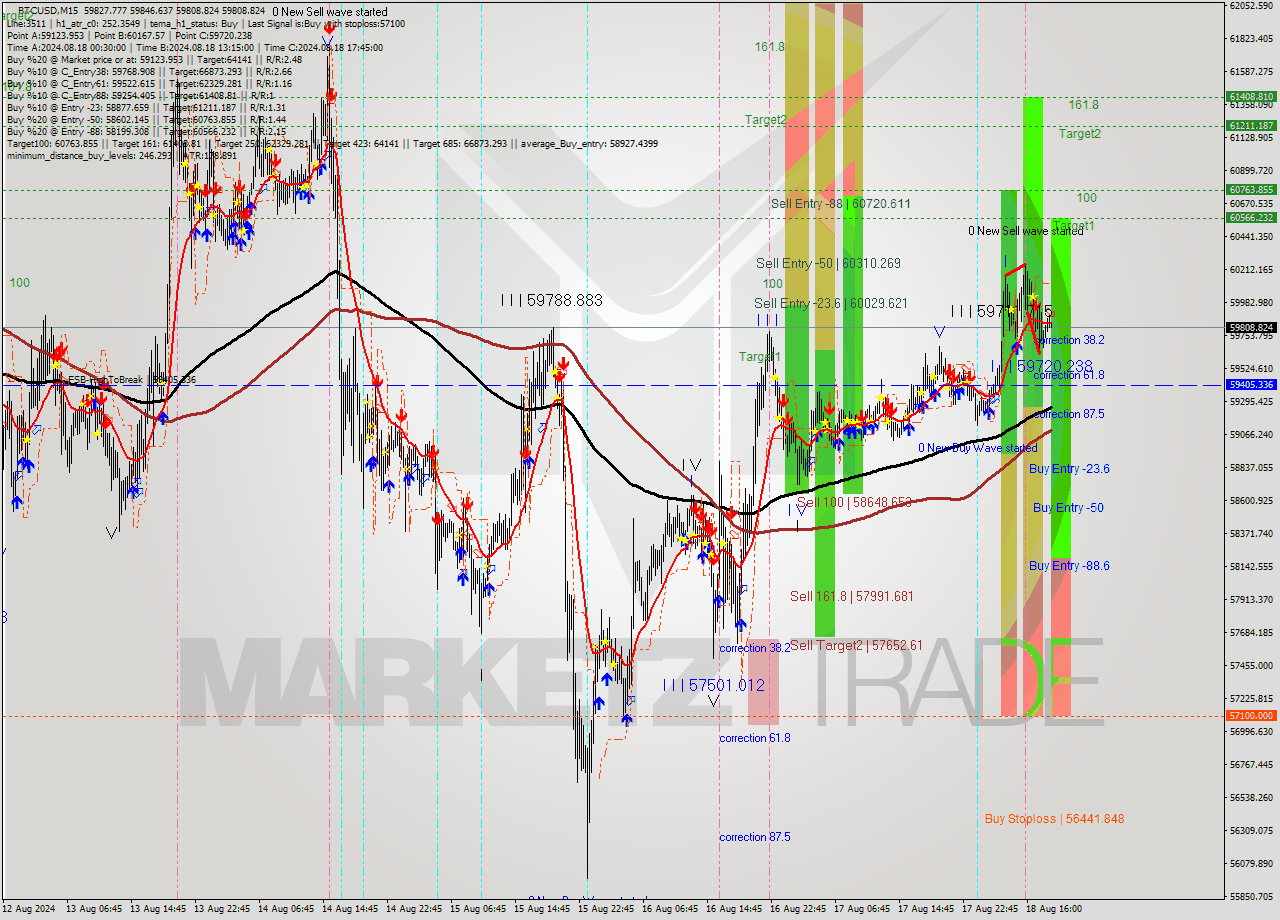Click the 'Sell Entry -23.6 | 60029.621' label
This screenshot has height=920, width=1280.
click(831, 303)
